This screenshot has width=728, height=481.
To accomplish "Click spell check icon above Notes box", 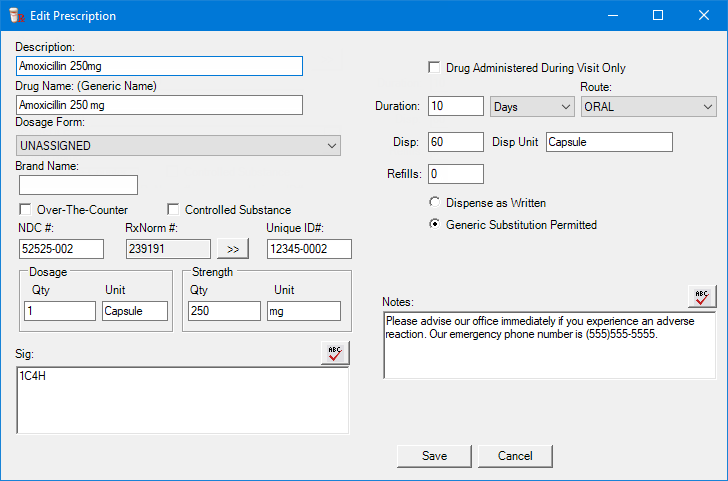I will 702,297.
